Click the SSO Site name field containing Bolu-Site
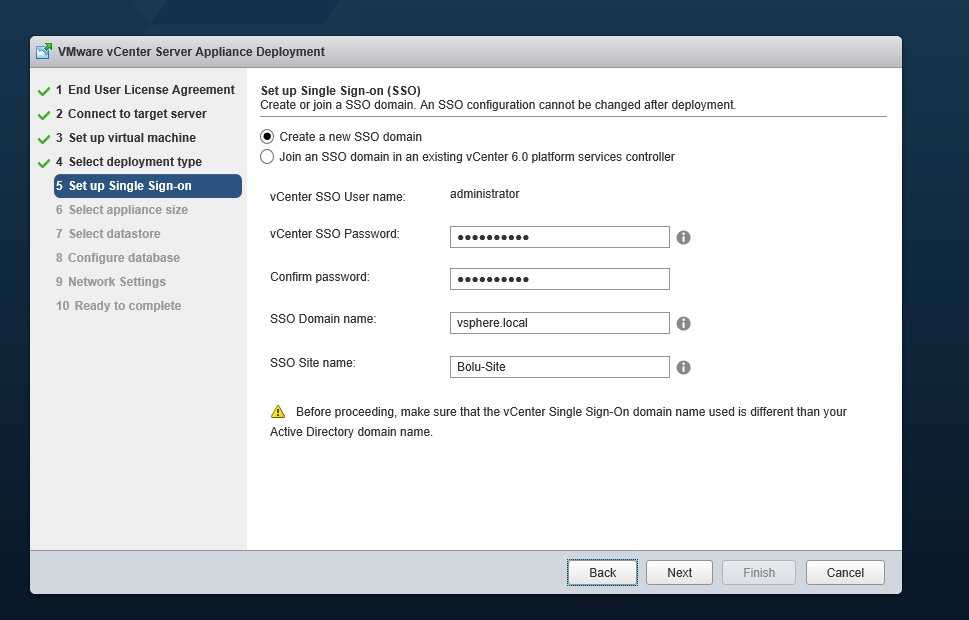The width and height of the screenshot is (969, 620). click(559, 367)
